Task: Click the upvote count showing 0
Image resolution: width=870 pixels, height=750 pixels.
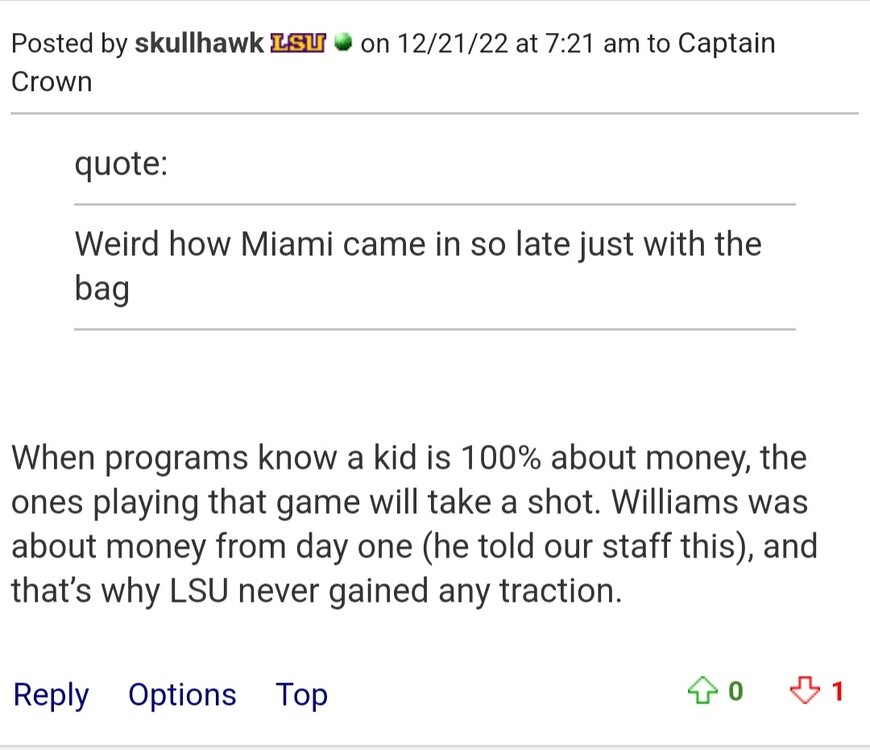Action: click(x=735, y=691)
